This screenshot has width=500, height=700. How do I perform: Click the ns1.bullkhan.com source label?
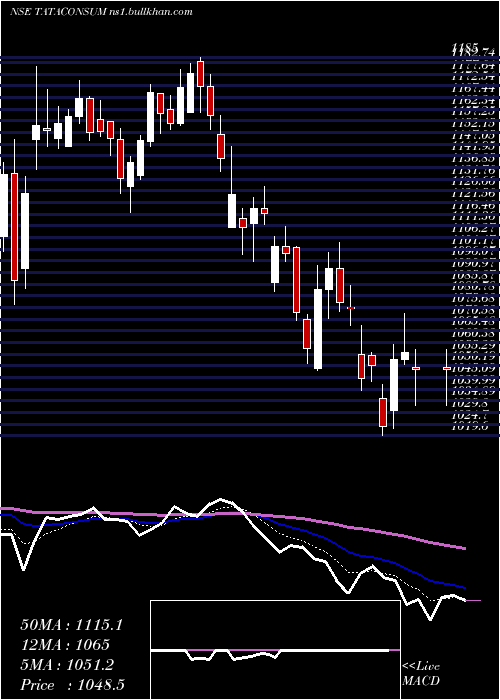(150, 12)
